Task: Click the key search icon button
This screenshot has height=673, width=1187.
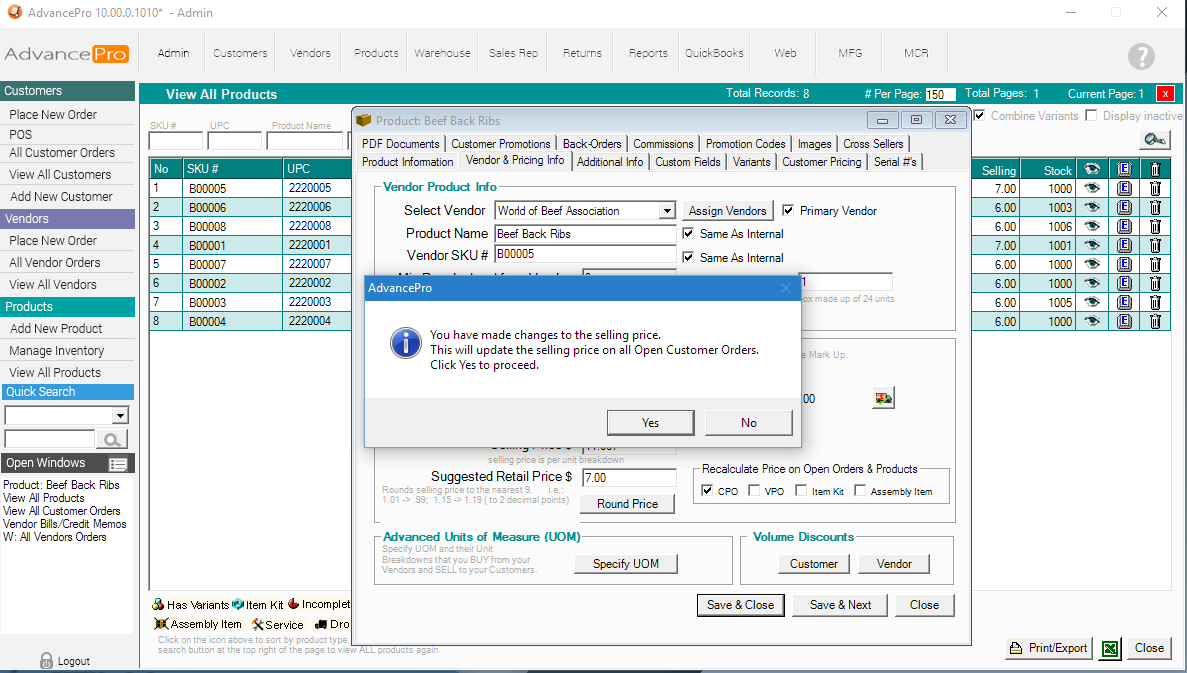Action: (x=1155, y=140)
